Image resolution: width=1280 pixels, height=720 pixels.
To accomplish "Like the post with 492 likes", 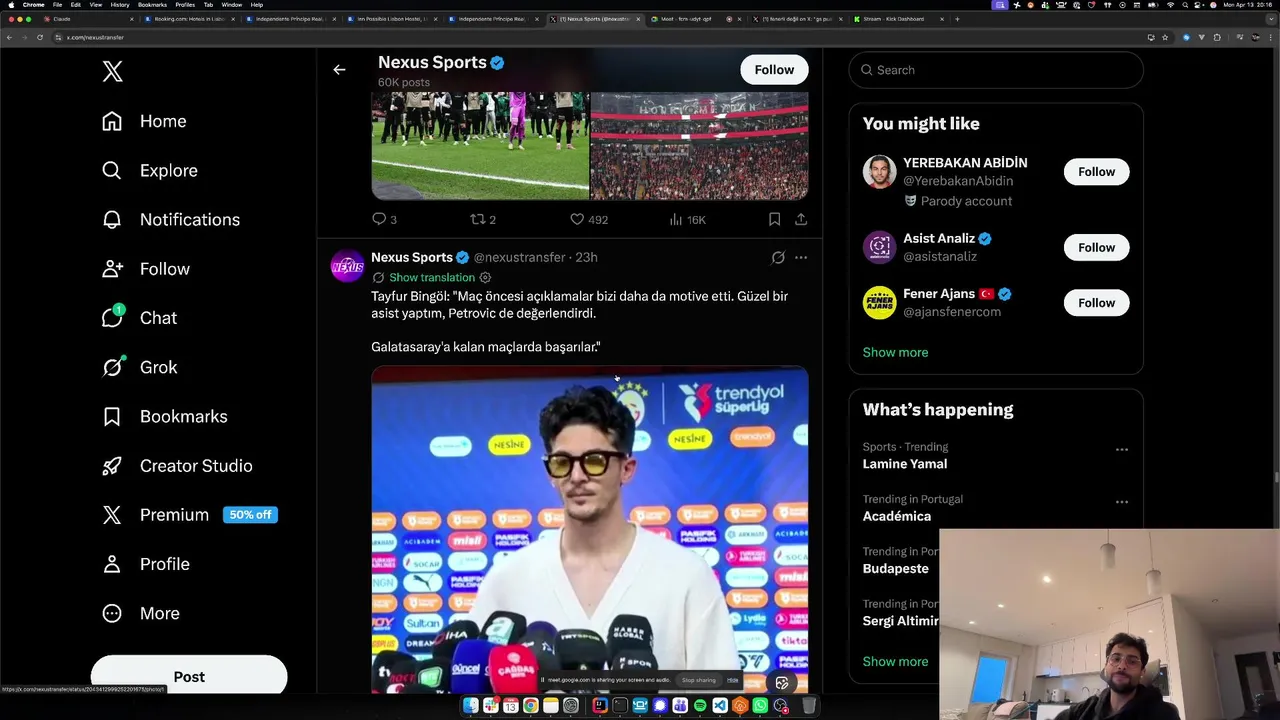I will 588,219.
